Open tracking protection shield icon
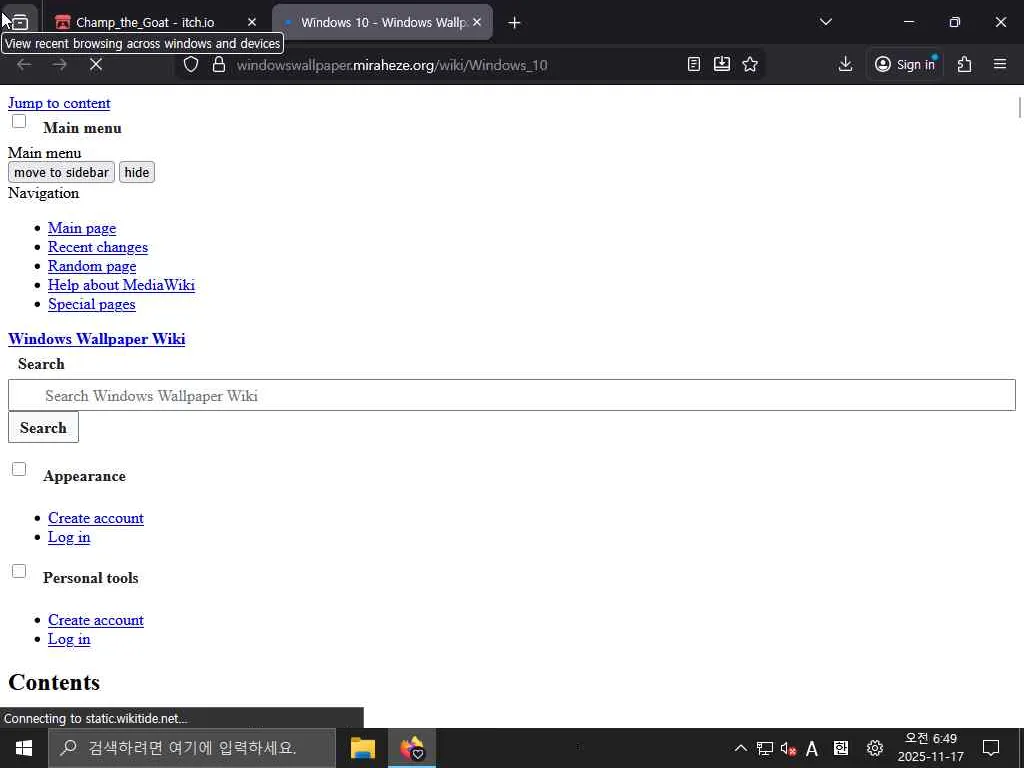 [x=191, y=65]
